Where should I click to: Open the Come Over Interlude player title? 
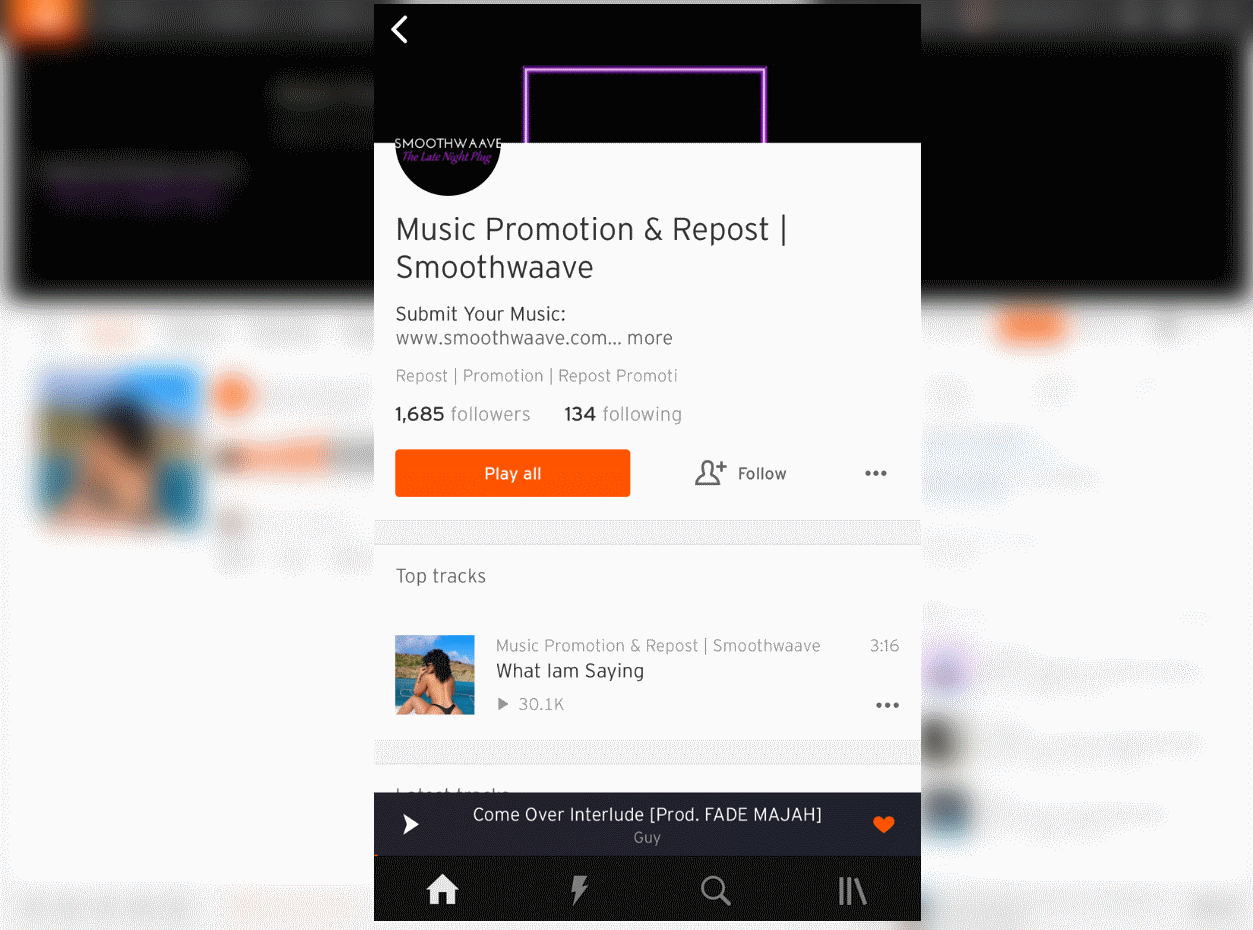pyautogui.click(x=647, y=815)
